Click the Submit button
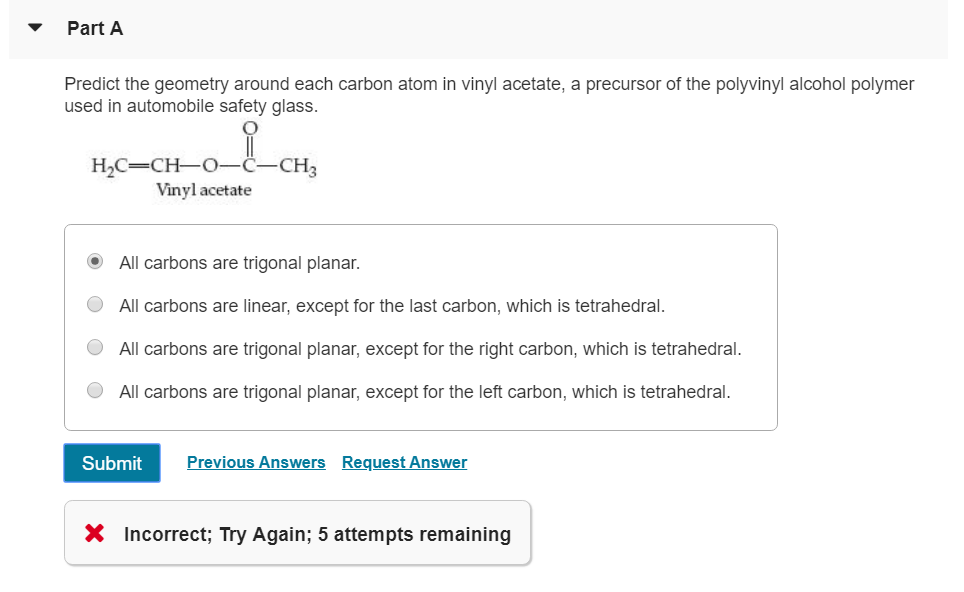This screenshot has height=592, width=964. tap(112, 463)
